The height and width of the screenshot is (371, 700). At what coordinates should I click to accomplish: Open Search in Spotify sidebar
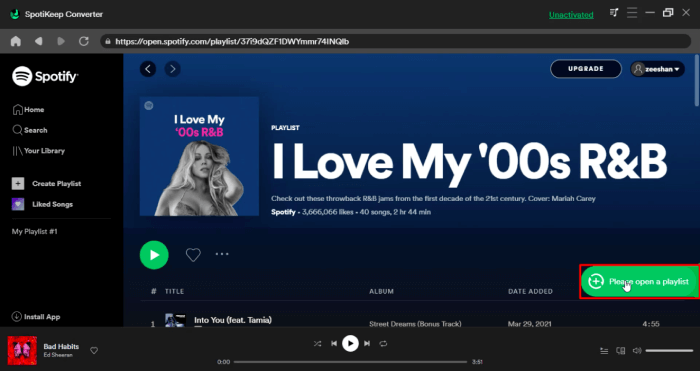click(30, 130)
